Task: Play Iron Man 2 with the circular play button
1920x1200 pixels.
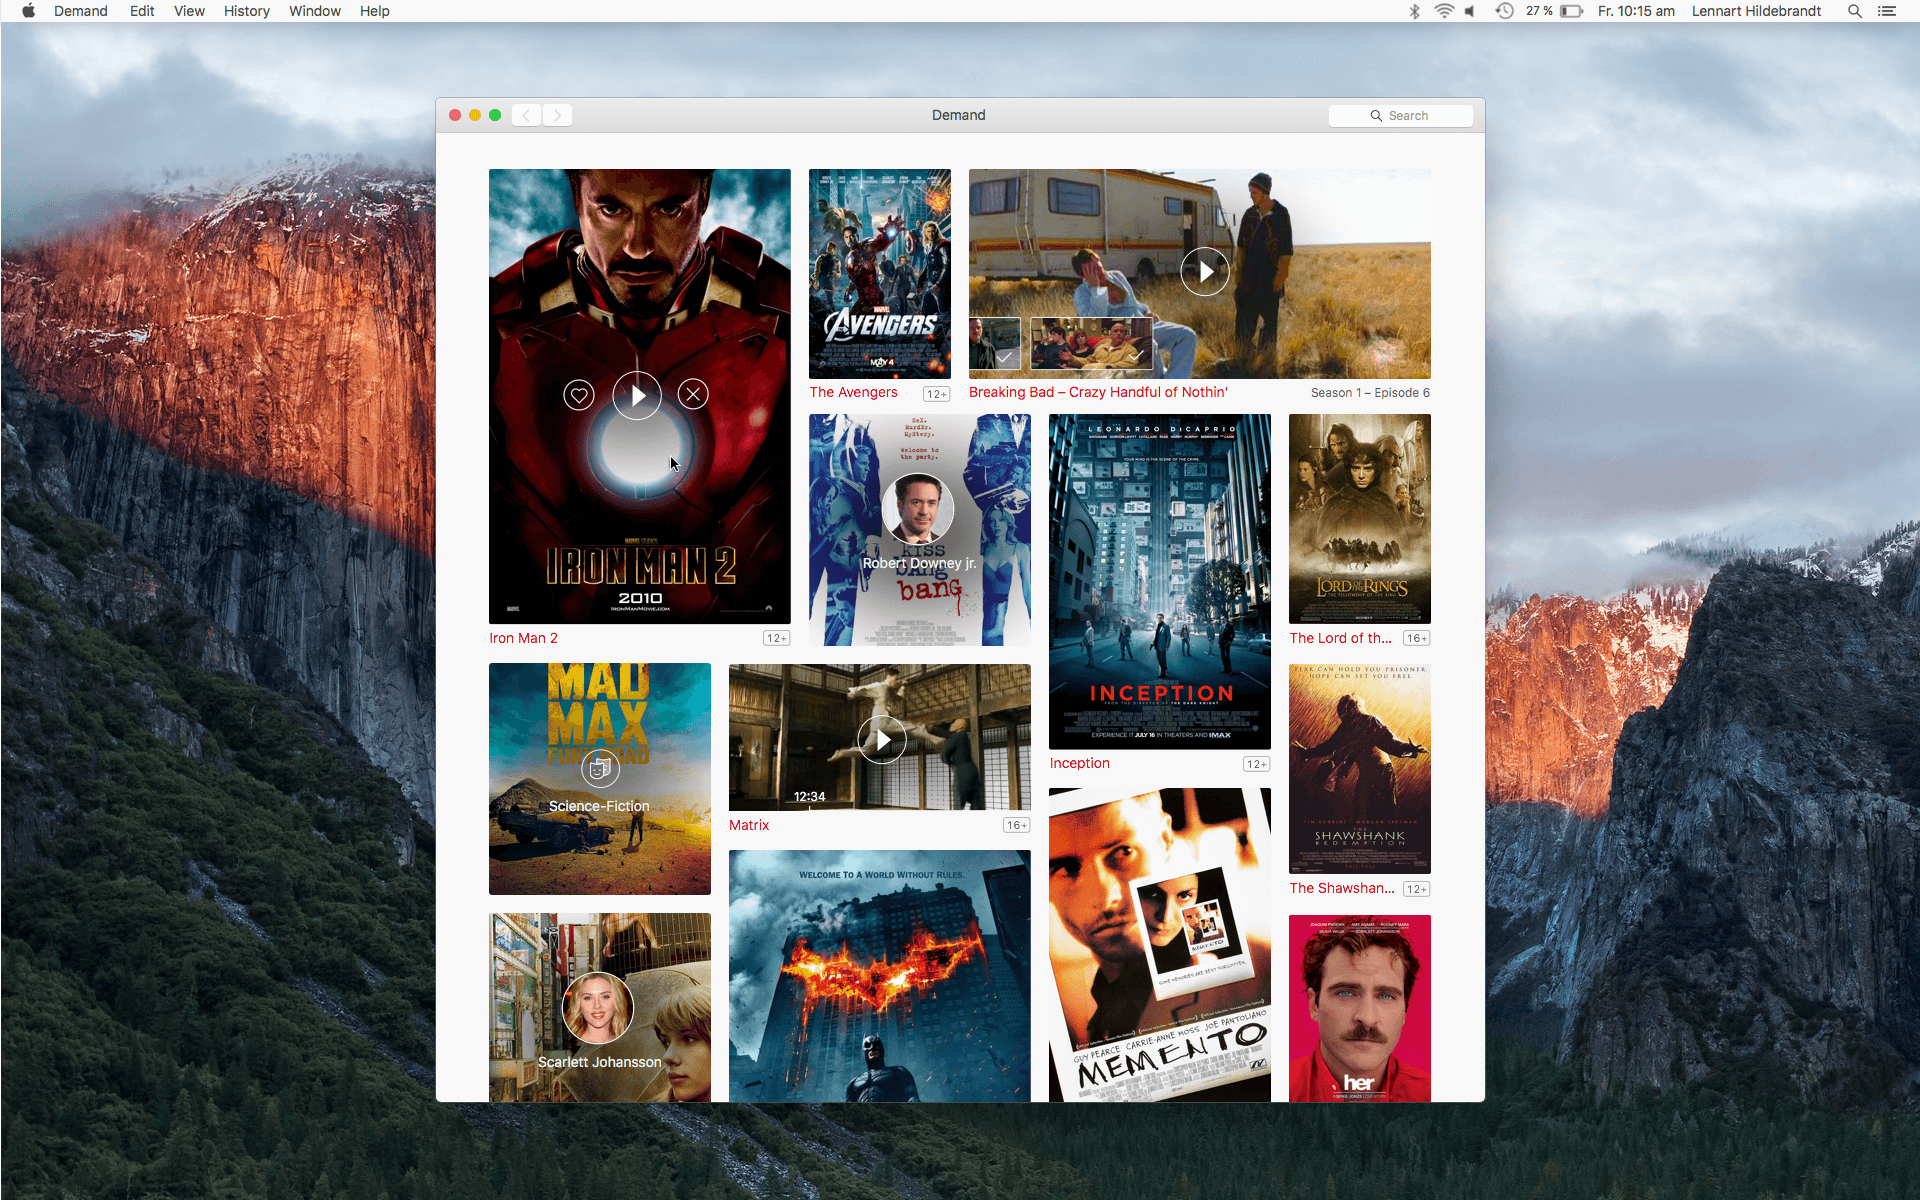Action: pos(637,395)
